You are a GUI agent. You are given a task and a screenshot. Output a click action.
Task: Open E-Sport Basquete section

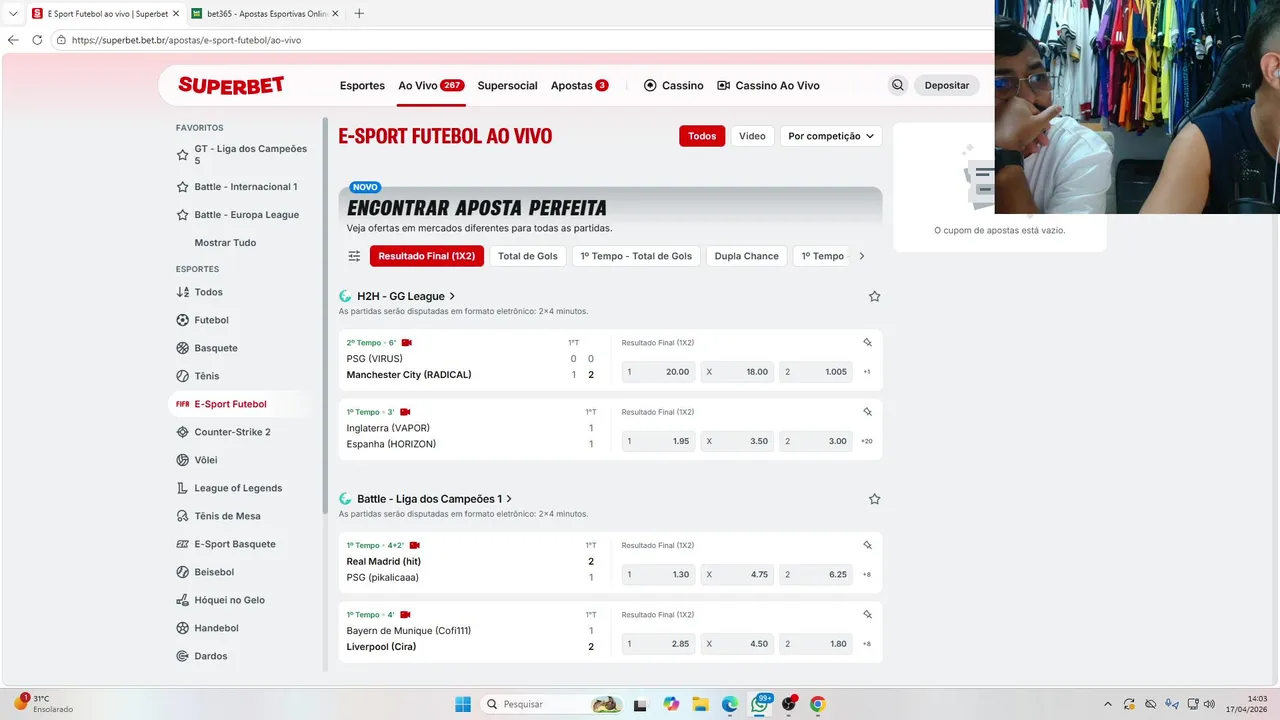tap(235, 544)
